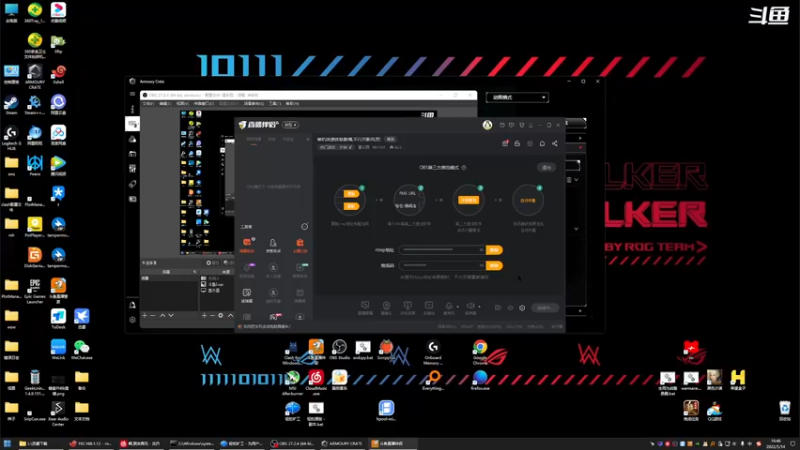Click the first screen-capture icon in Douyu bottom toolbar
This screenshot has width=800, height=450.
(365, 306)
